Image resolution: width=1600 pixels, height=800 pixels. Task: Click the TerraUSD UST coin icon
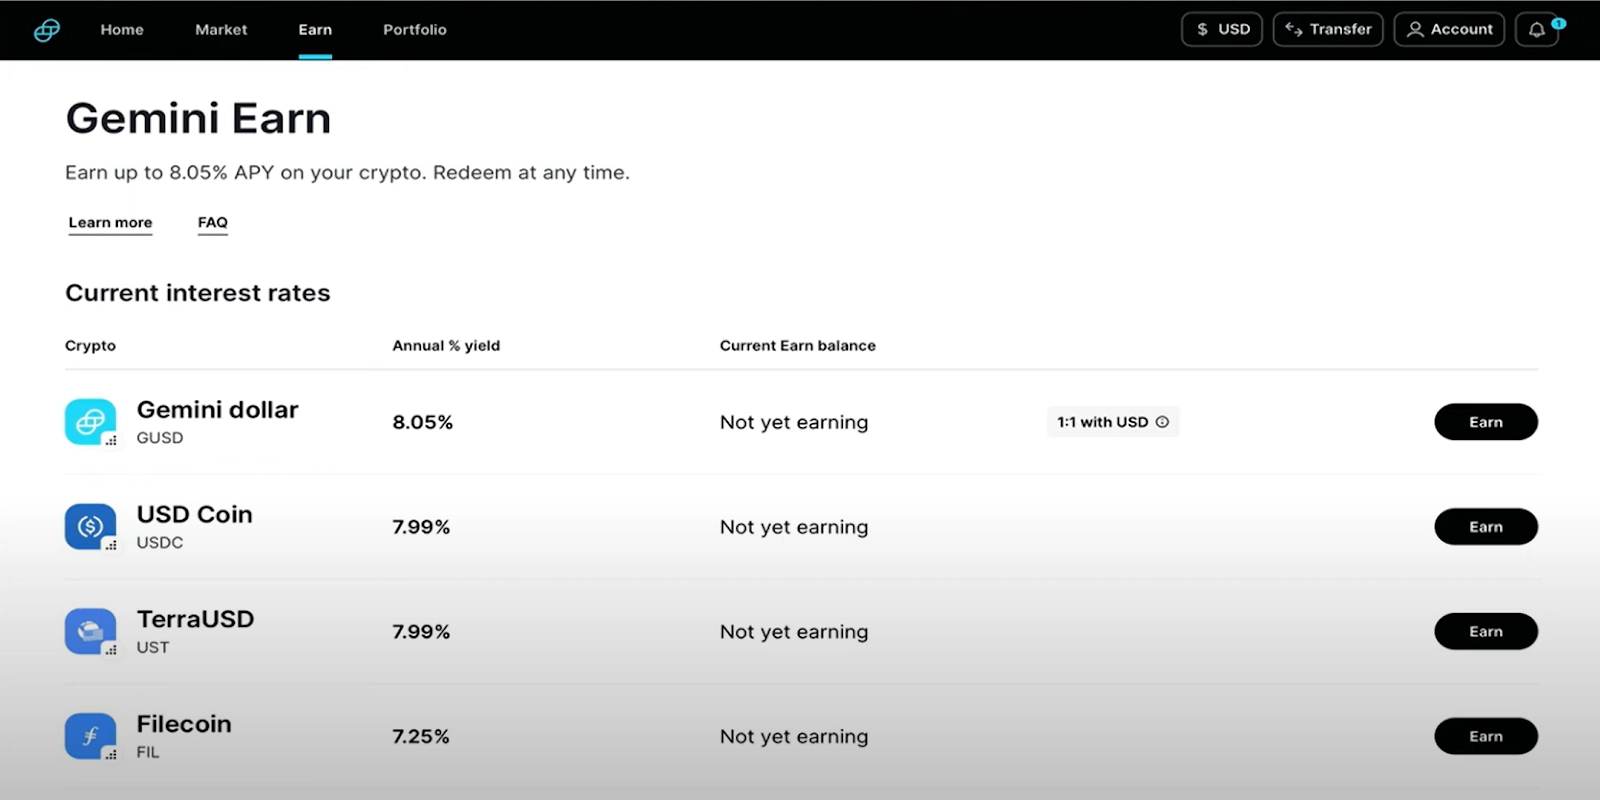(x=90, y=632)
